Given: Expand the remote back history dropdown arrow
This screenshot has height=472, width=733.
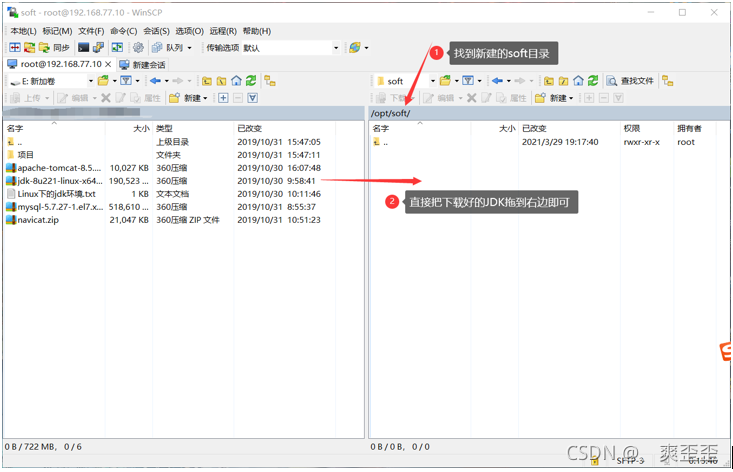Looking at the screenshot, I should (x=509, y=81).
